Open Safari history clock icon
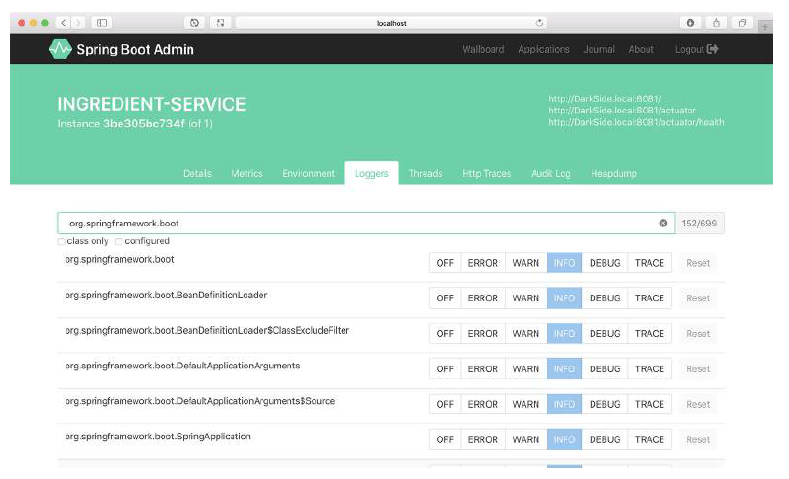The width and height of the screenshot is (789, 479). pos(194,23)
